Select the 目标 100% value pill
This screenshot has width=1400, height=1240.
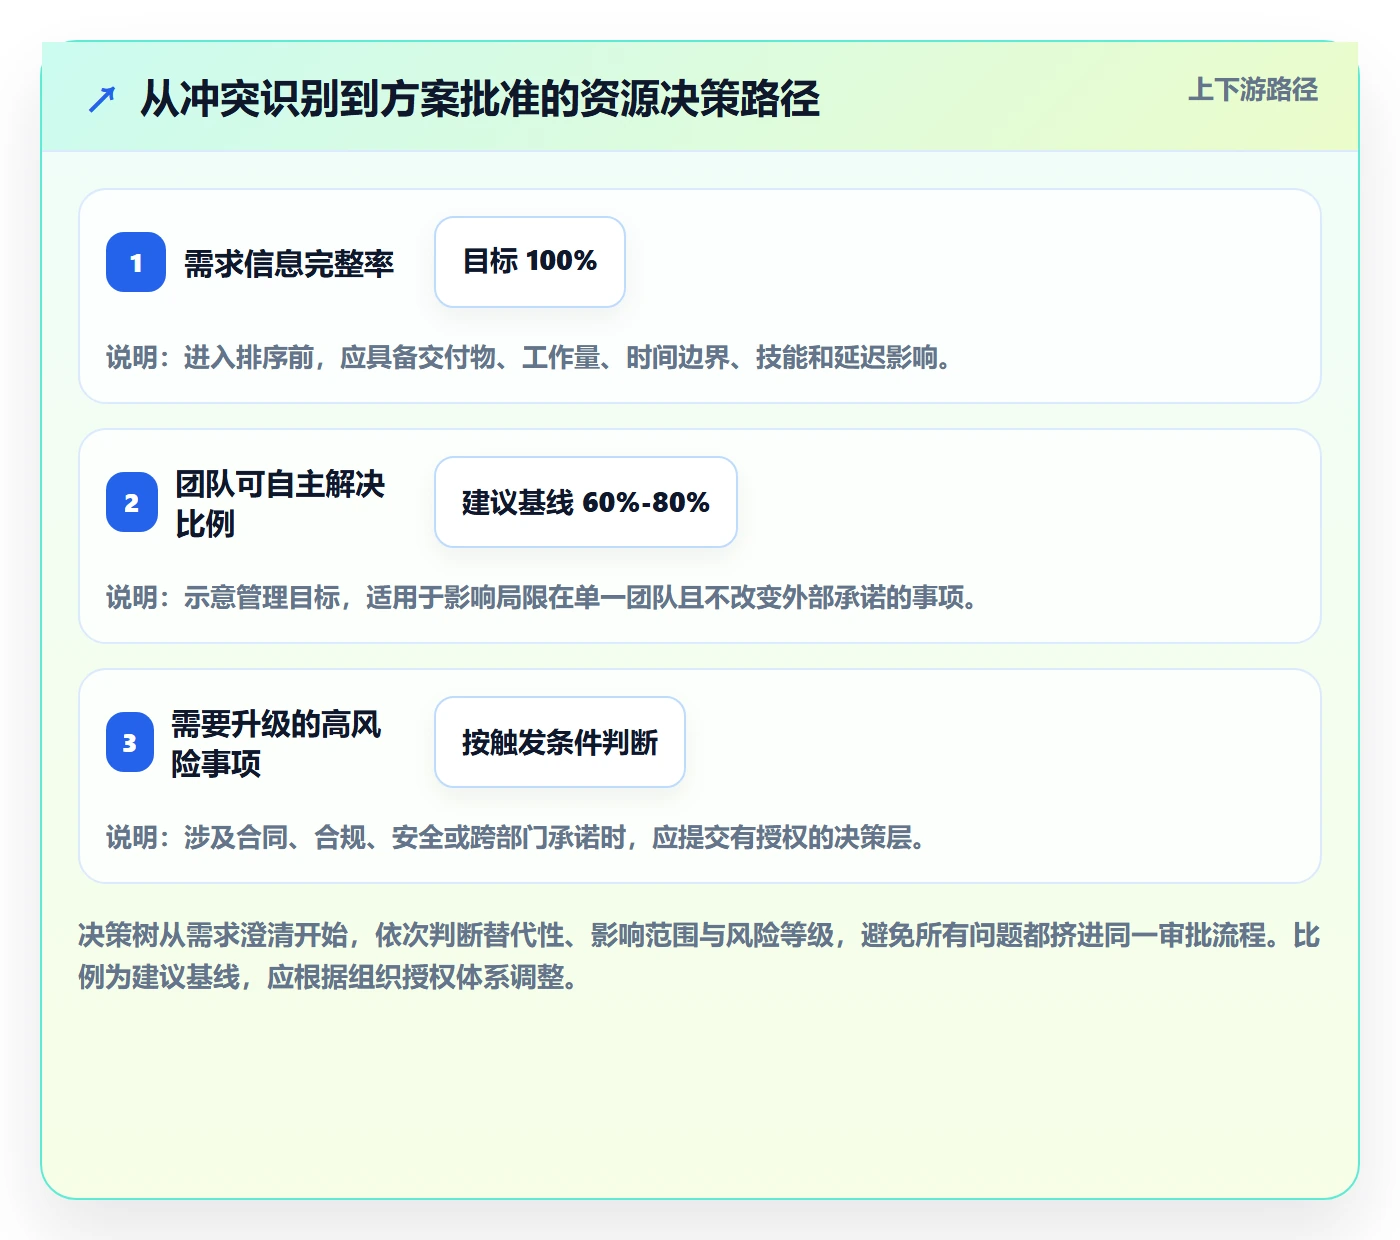click(x=530, y=262)
